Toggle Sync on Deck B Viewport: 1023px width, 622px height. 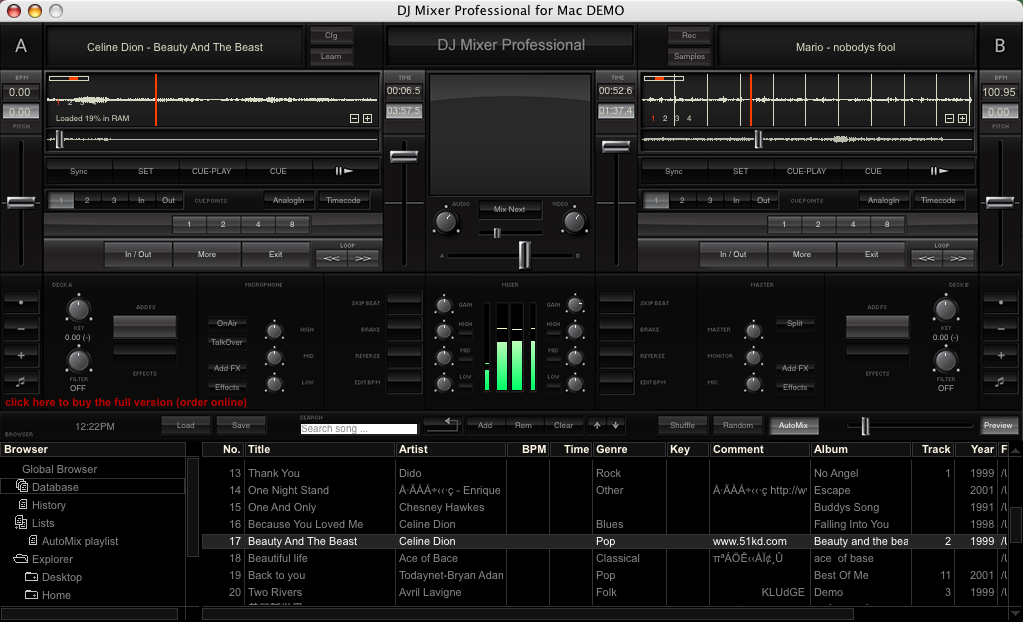[x=674, y=171]
